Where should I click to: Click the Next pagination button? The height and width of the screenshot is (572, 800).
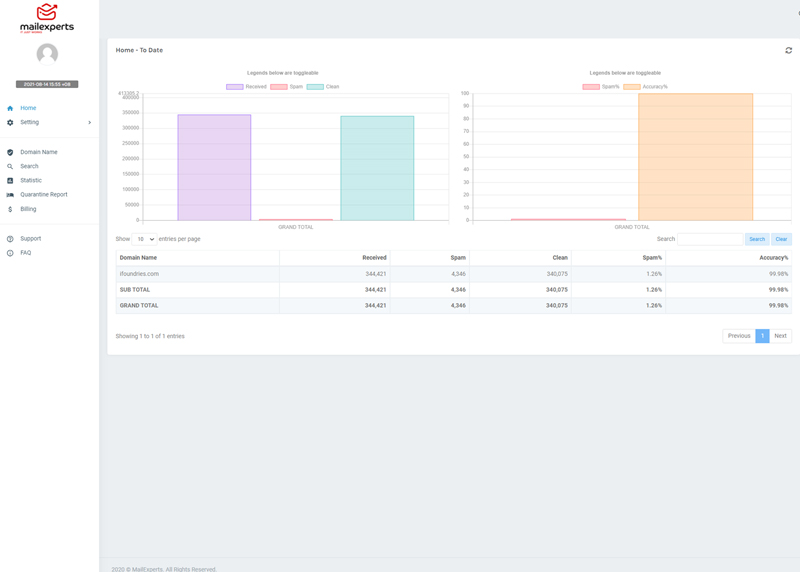(780, 336)
